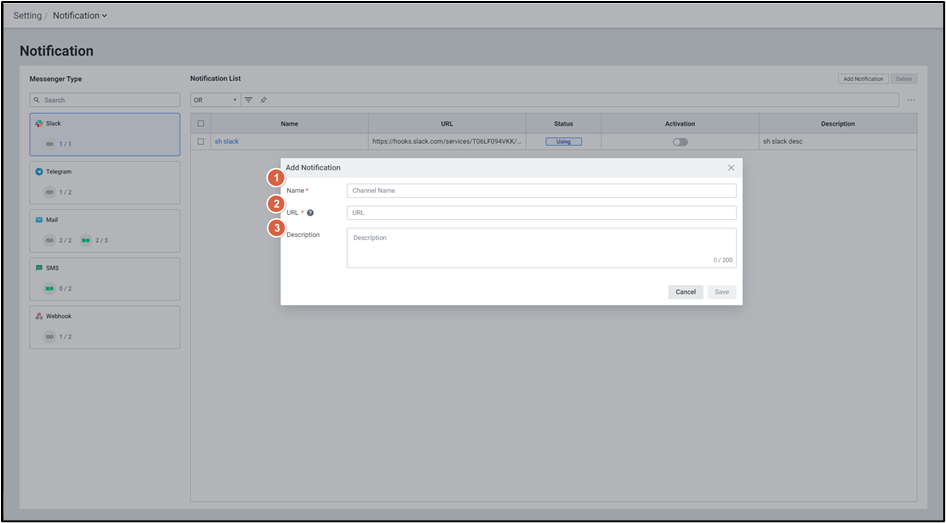Click the search magnifier icon
Viewport: 946px width, 523px height.
coord(37,100)
